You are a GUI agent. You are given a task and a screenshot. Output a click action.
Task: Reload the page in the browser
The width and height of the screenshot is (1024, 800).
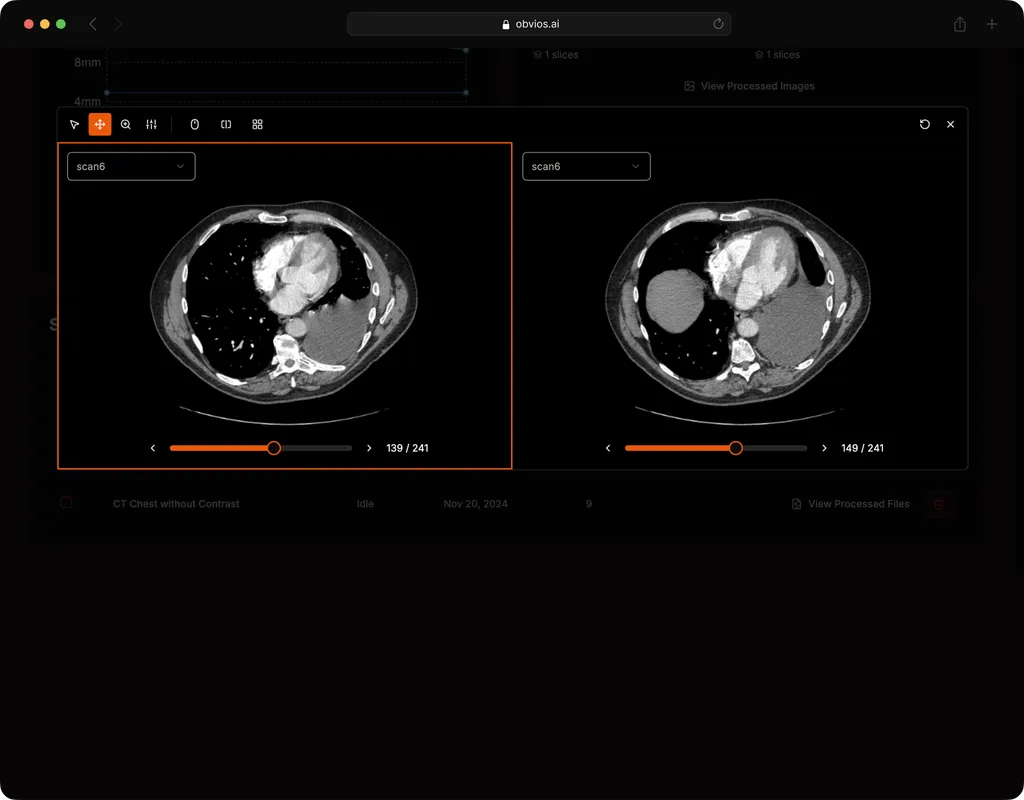718,24
